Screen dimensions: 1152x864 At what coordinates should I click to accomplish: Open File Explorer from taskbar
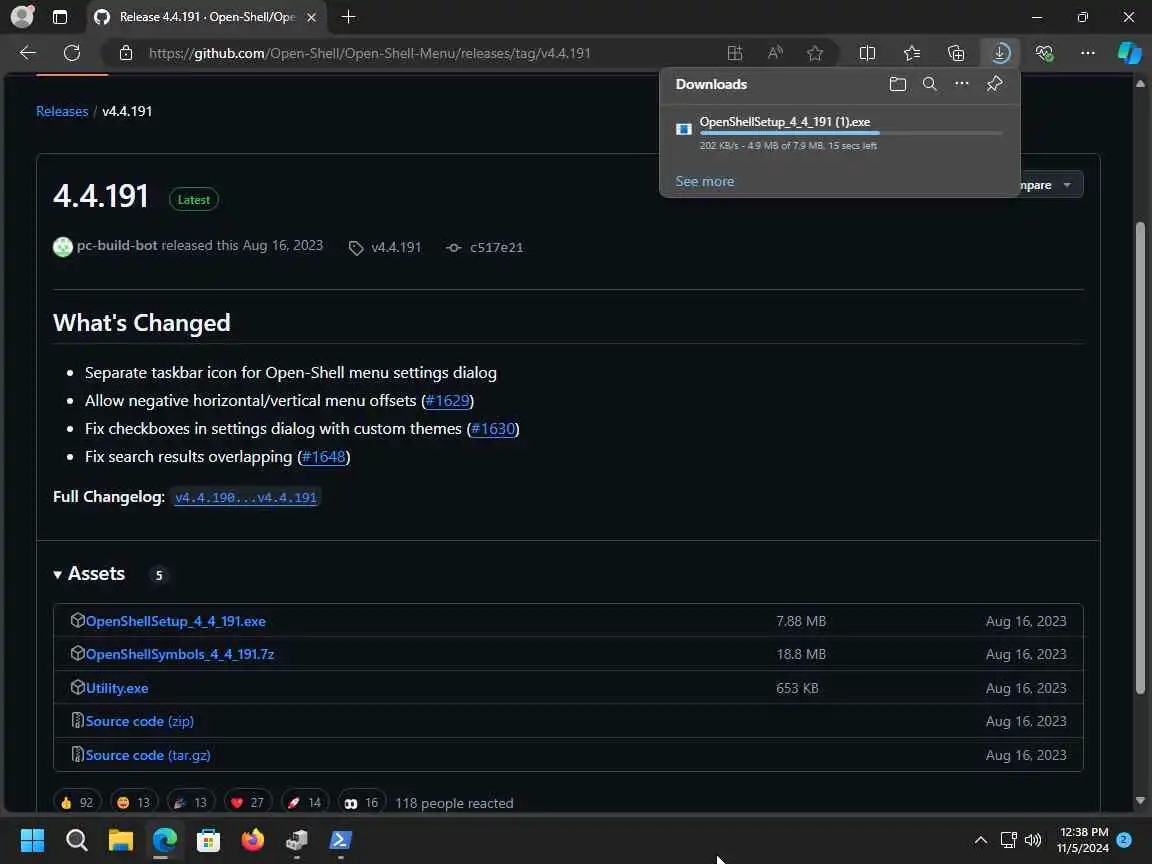pyautogui.click(x=120, y=840)
